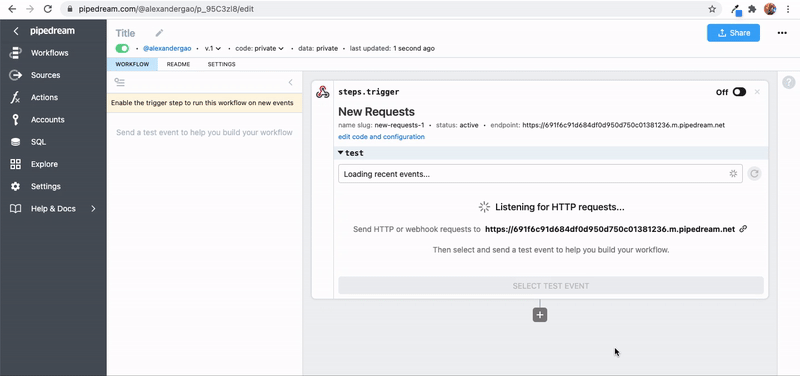Image resolution: width=800 pixels, height=376 pixels.
Task: Switch to the SETTINGS tab
Action: pos(221,64)
